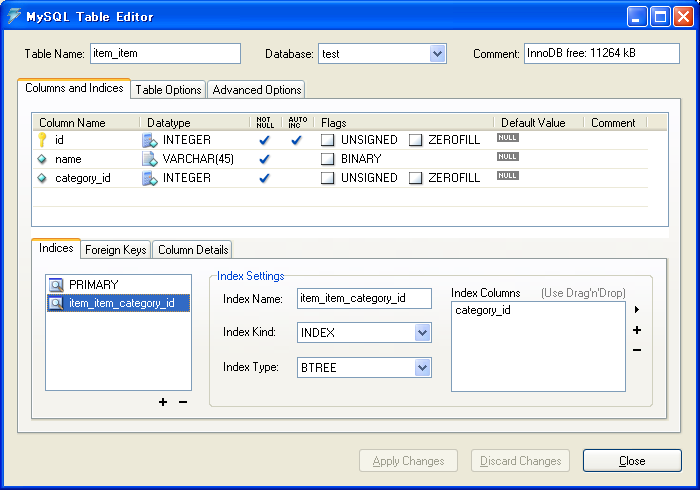Click the arrow icon beside Index Columns list
Screen dimensions: 700x490
[x=637, y=309]
